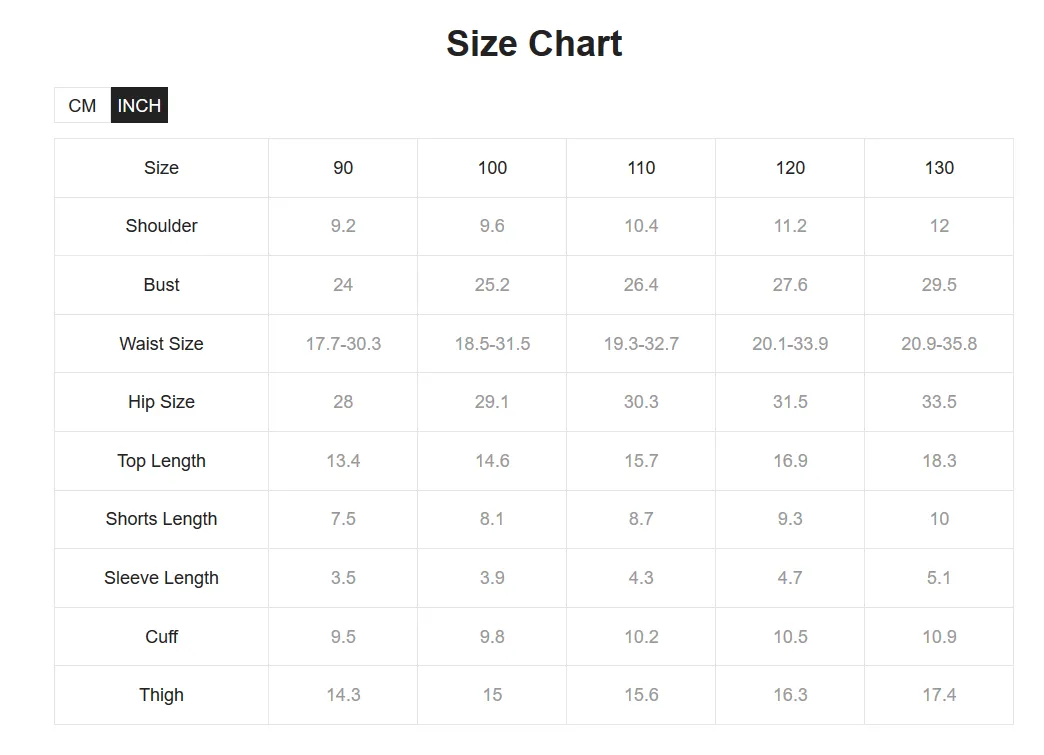Click the Thigh row label
1044x755 pixels.
coord(161,695)
